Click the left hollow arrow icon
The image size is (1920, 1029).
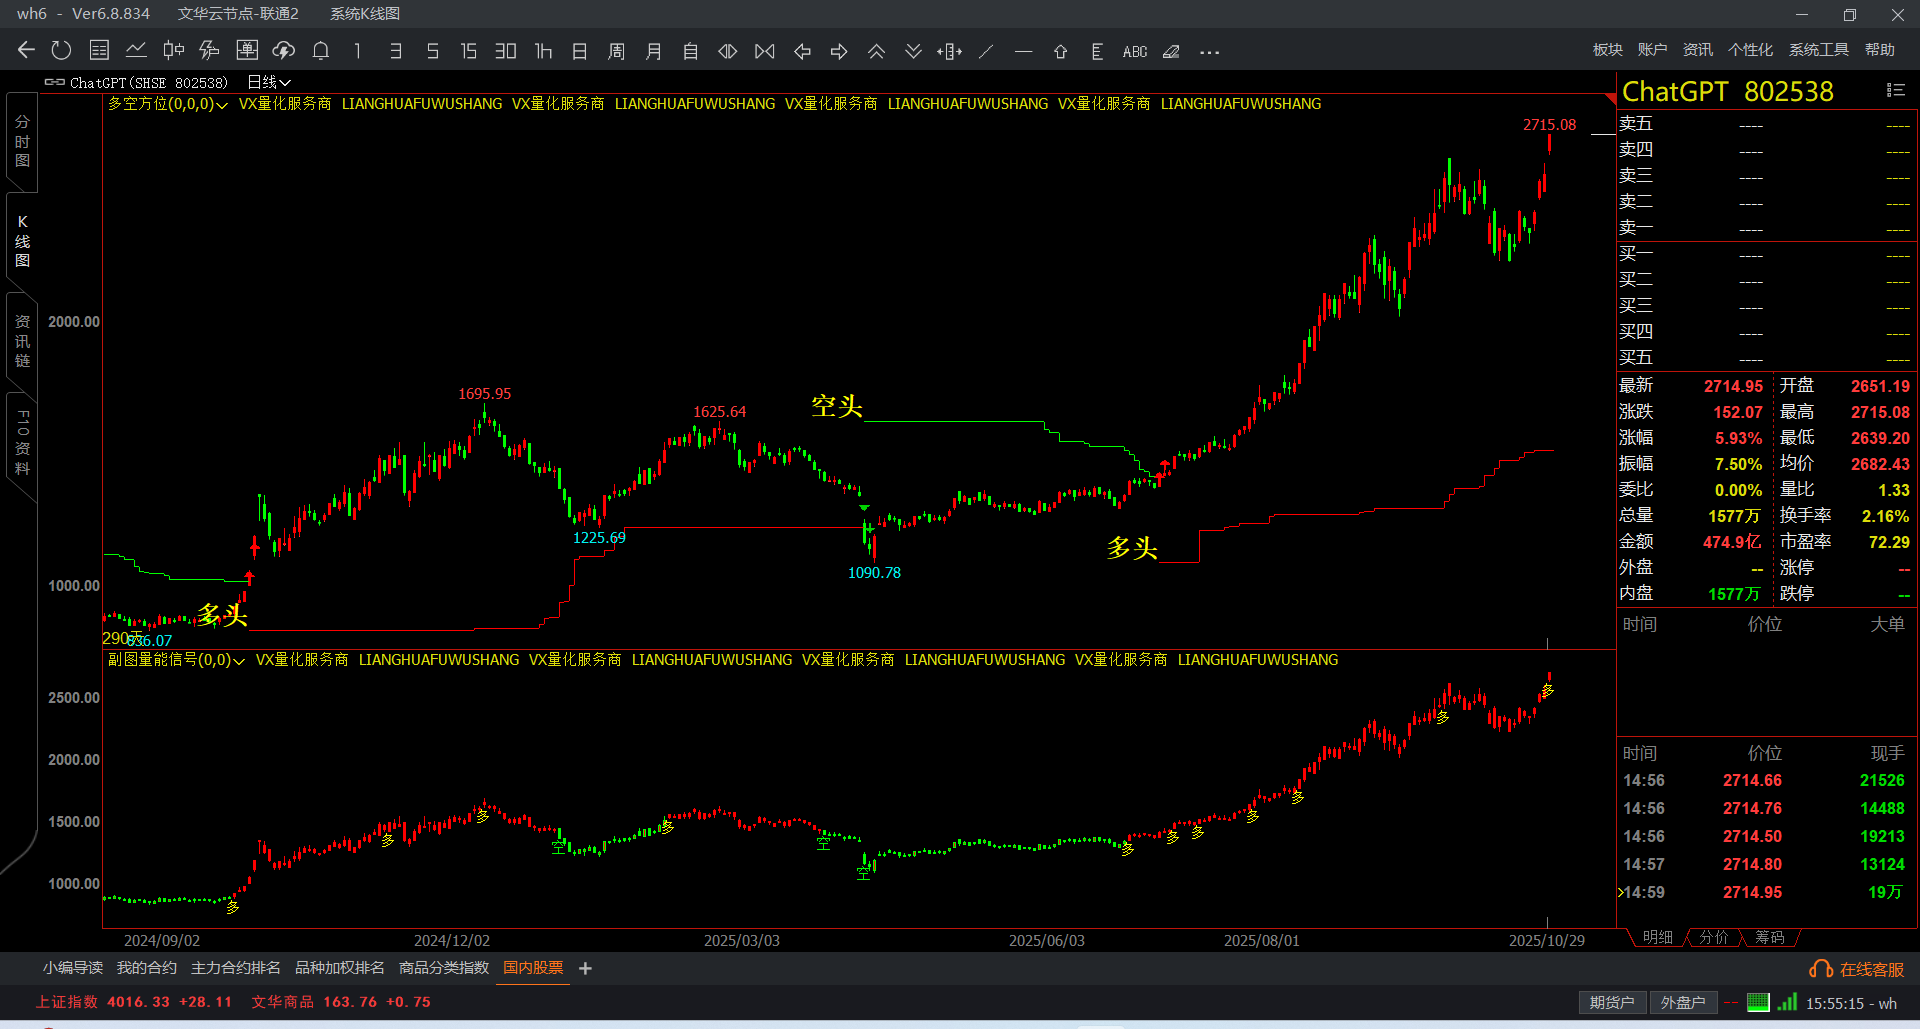tap(802, 51)
